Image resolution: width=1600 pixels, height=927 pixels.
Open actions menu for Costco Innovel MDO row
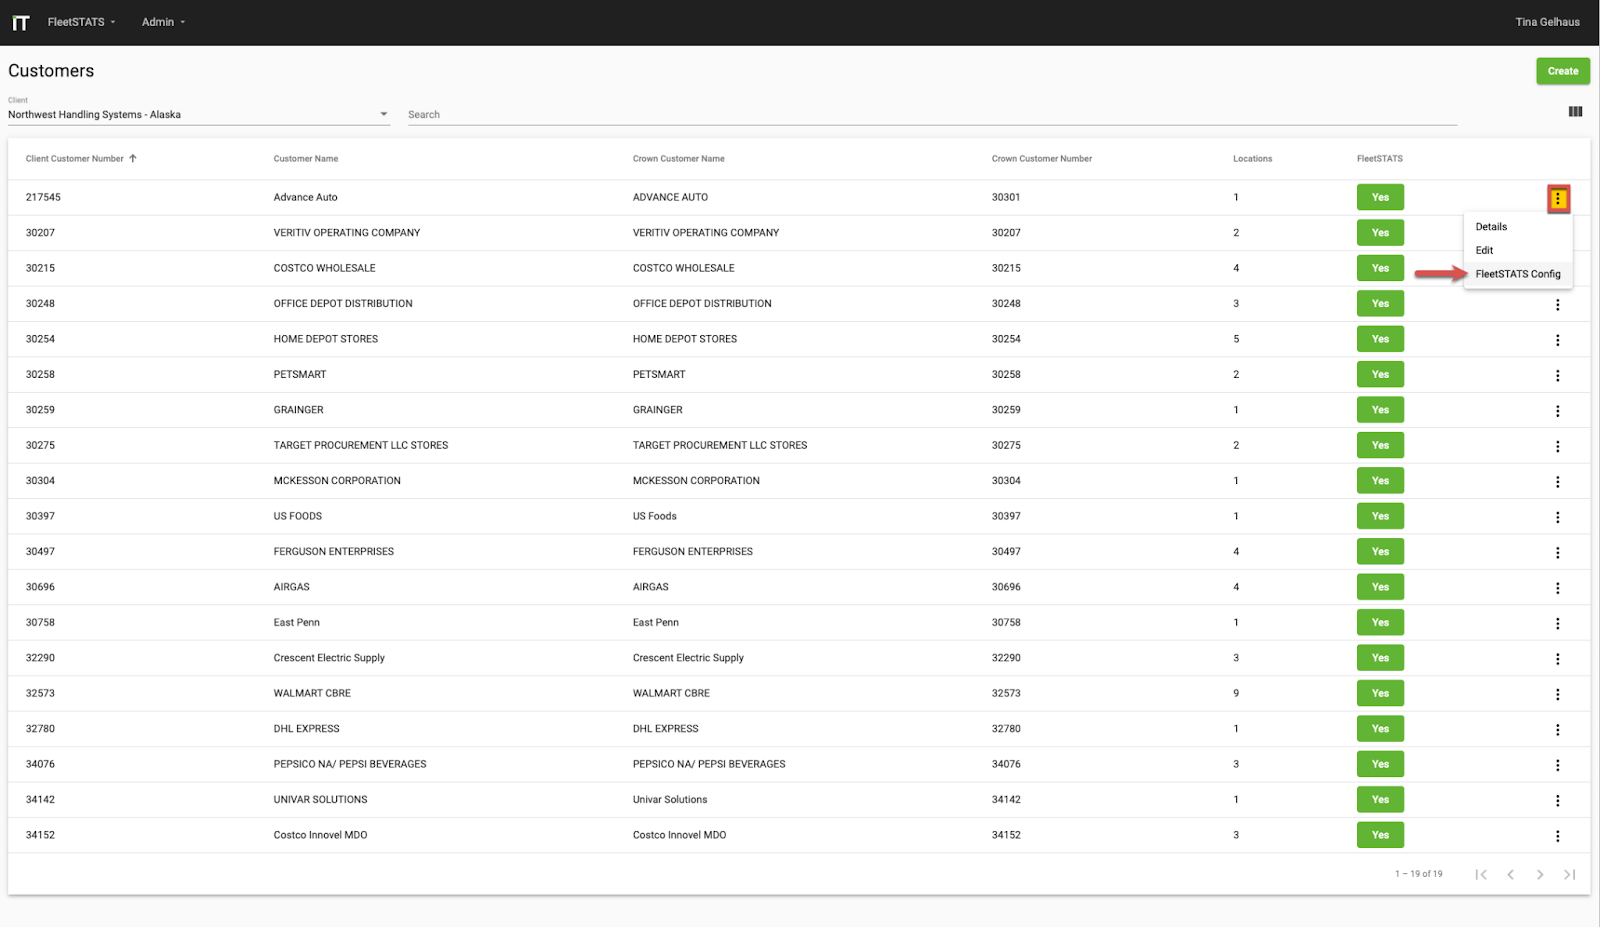click(x=1557, y=836)
